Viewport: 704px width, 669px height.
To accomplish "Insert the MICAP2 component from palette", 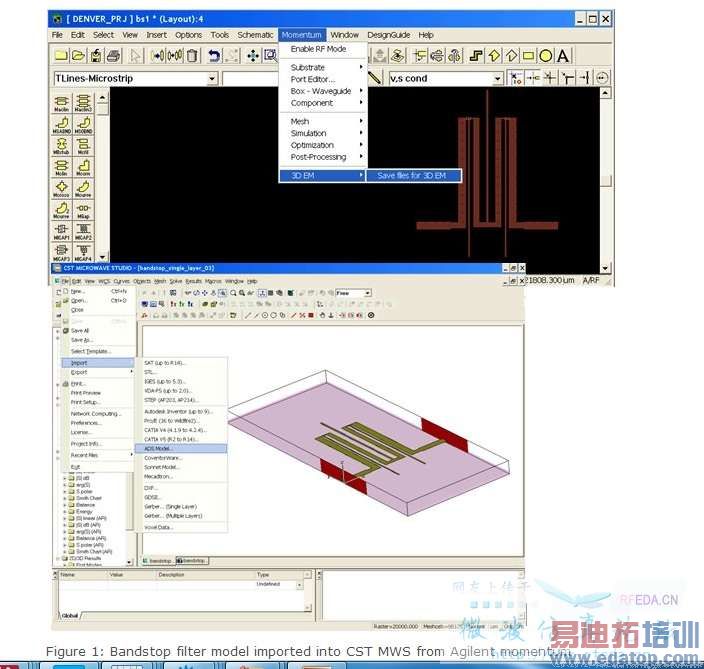I will [83, 231].
